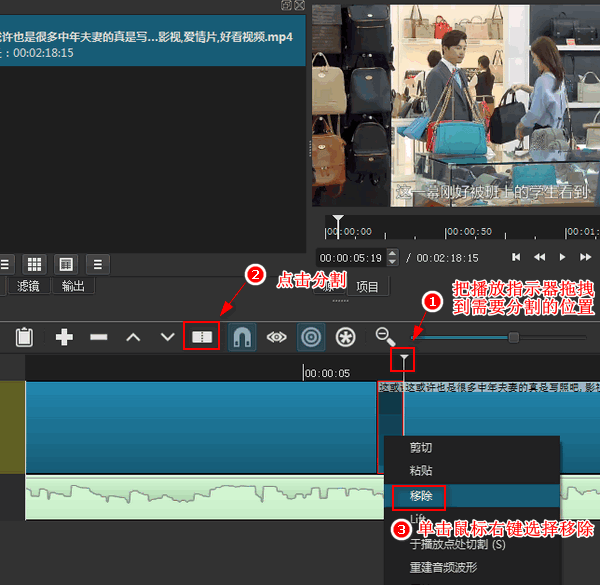Play the video in the preview
This screenshot has width=600, height=585.
562,257
